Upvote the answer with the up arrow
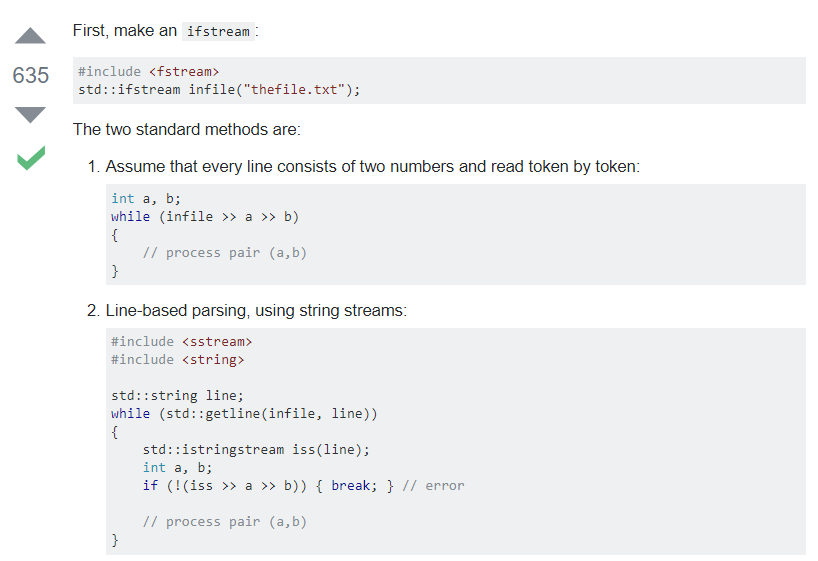The image size is (818, 561). point(30,35)
